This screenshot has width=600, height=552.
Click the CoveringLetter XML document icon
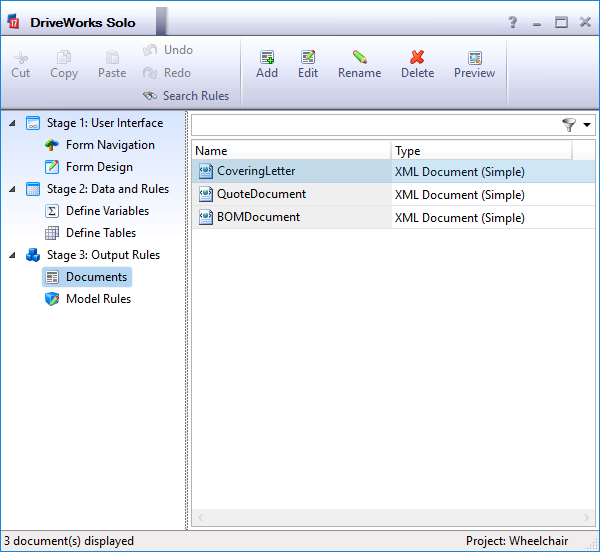206,171
